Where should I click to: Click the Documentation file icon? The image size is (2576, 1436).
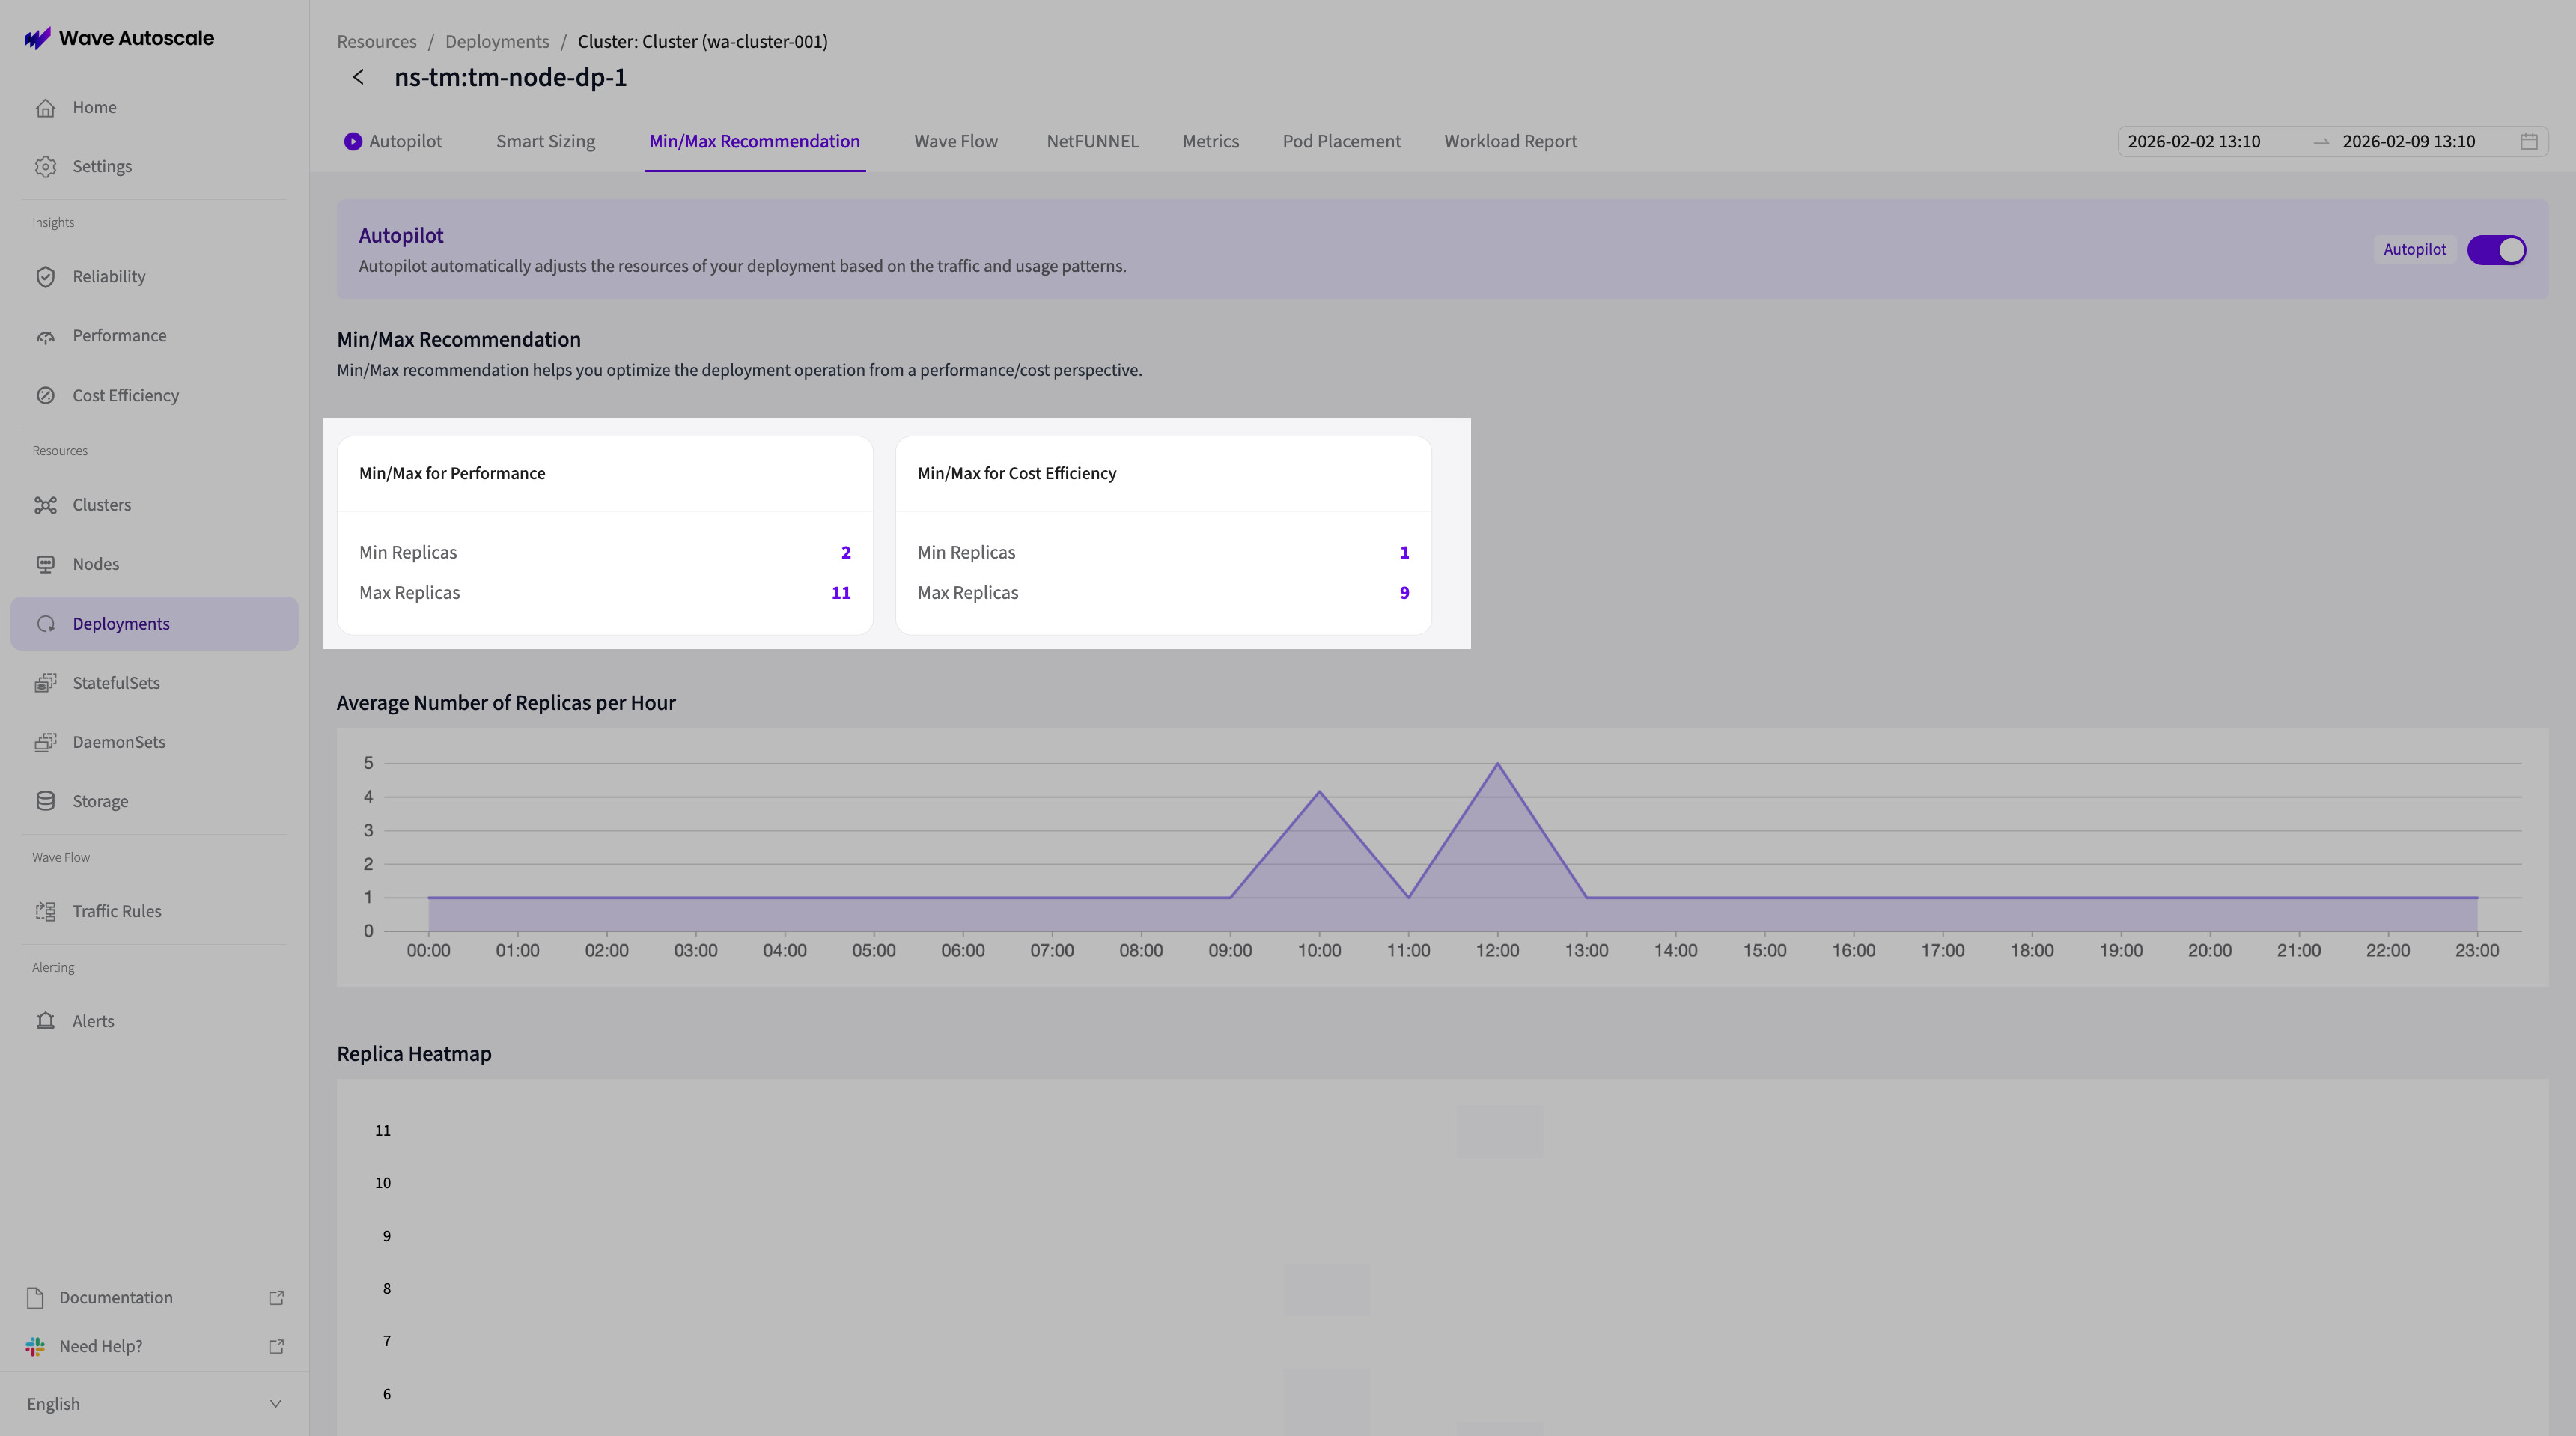point(35,1298)
